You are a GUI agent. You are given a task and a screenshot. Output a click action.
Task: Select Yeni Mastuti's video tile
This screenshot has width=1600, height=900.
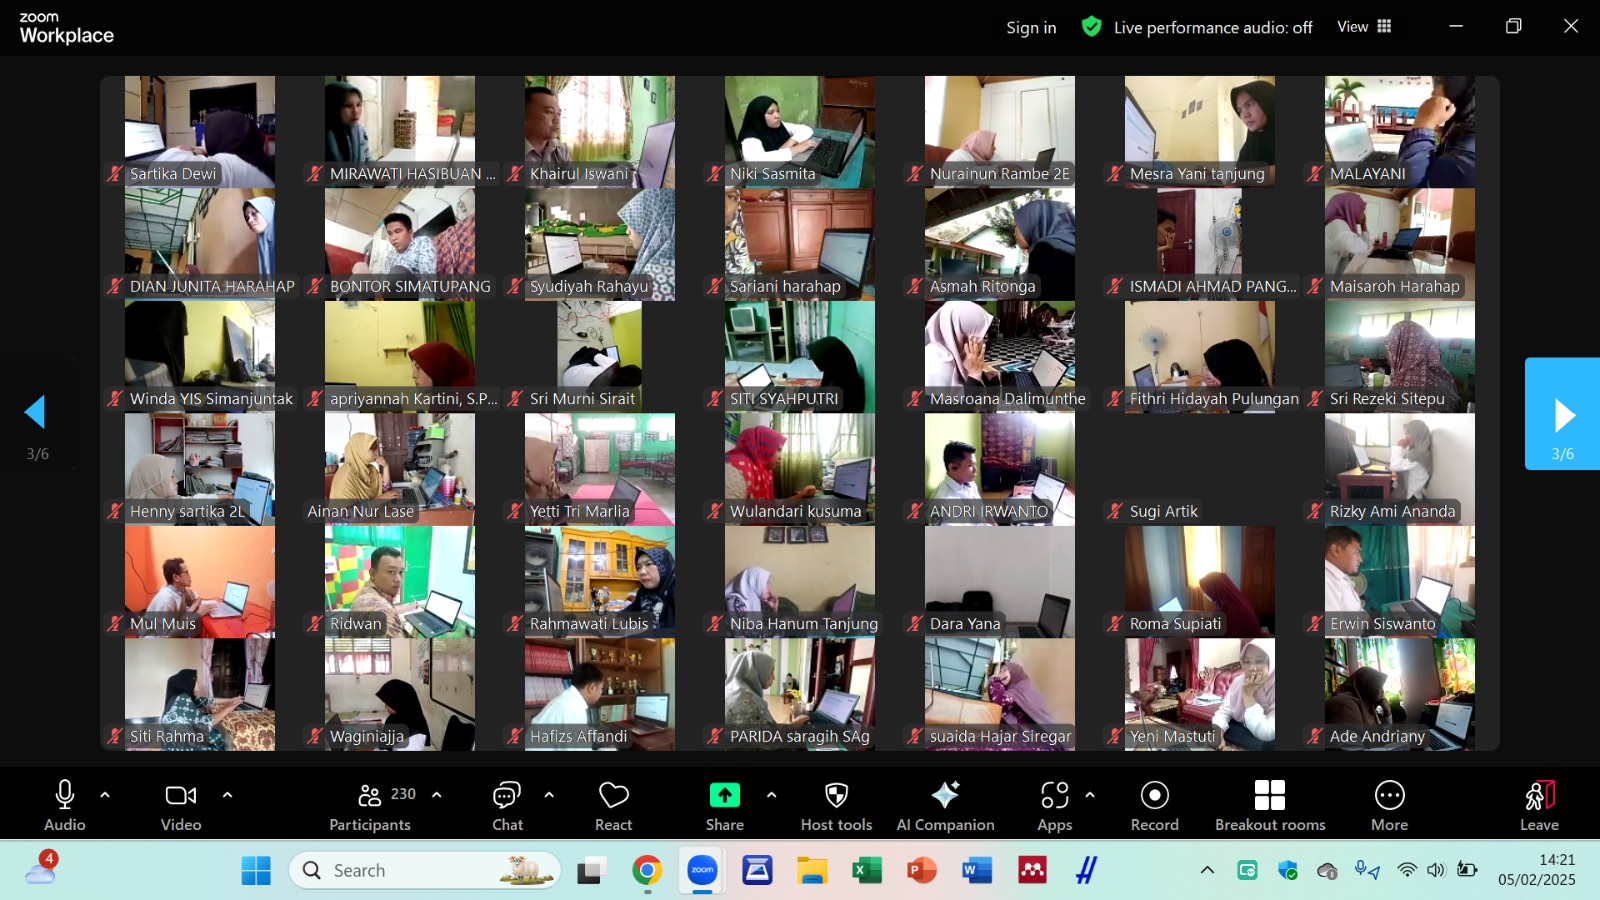[1200, 695]
